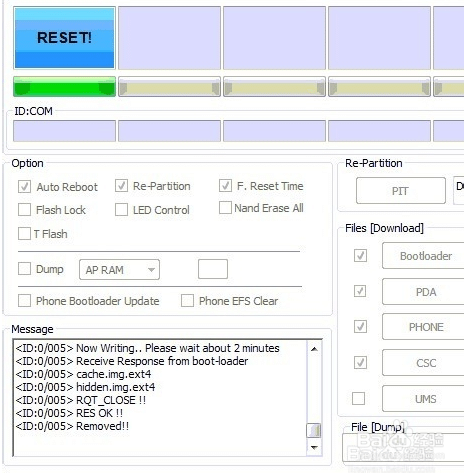Screen dimensions: 474x473
Task: Click the 'hidden.img.ext4' log line
Action: tap(85, 387)
